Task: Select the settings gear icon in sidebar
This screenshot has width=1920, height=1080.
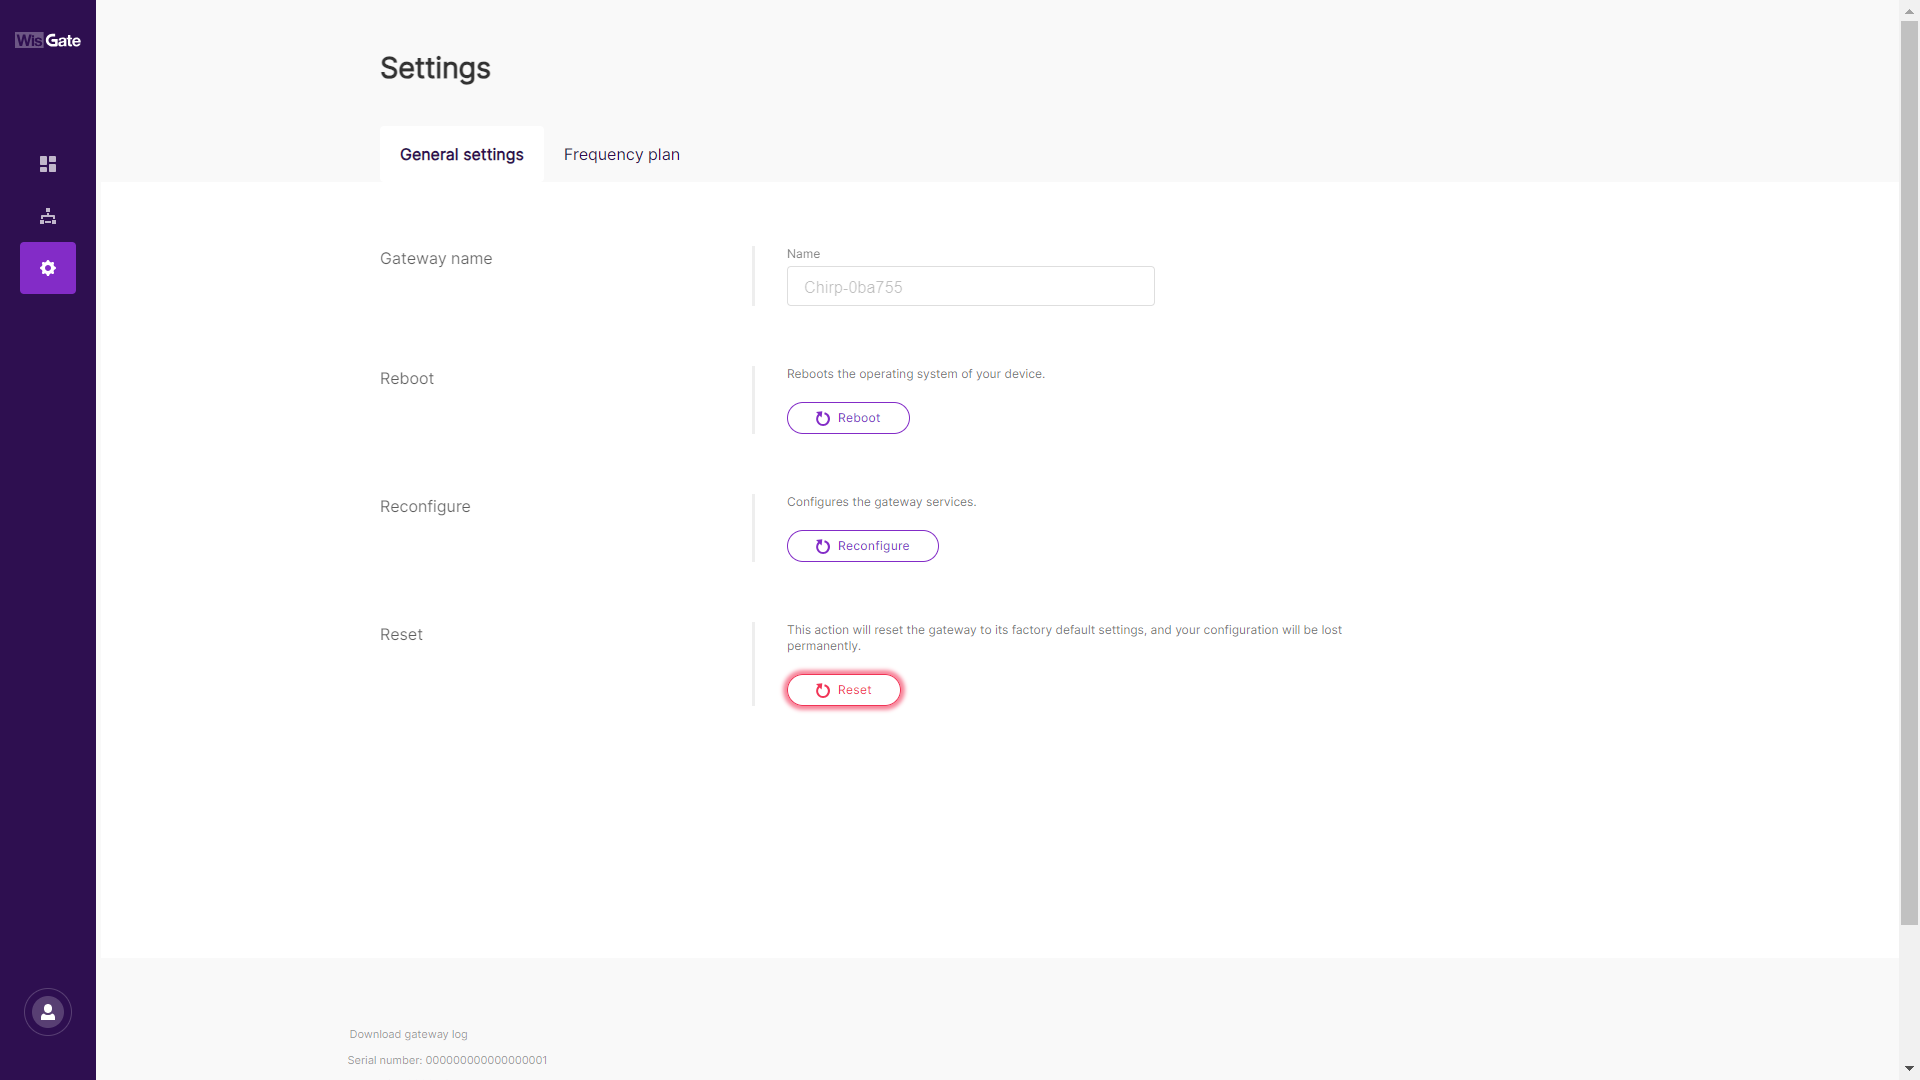Action: pos(48,268)
